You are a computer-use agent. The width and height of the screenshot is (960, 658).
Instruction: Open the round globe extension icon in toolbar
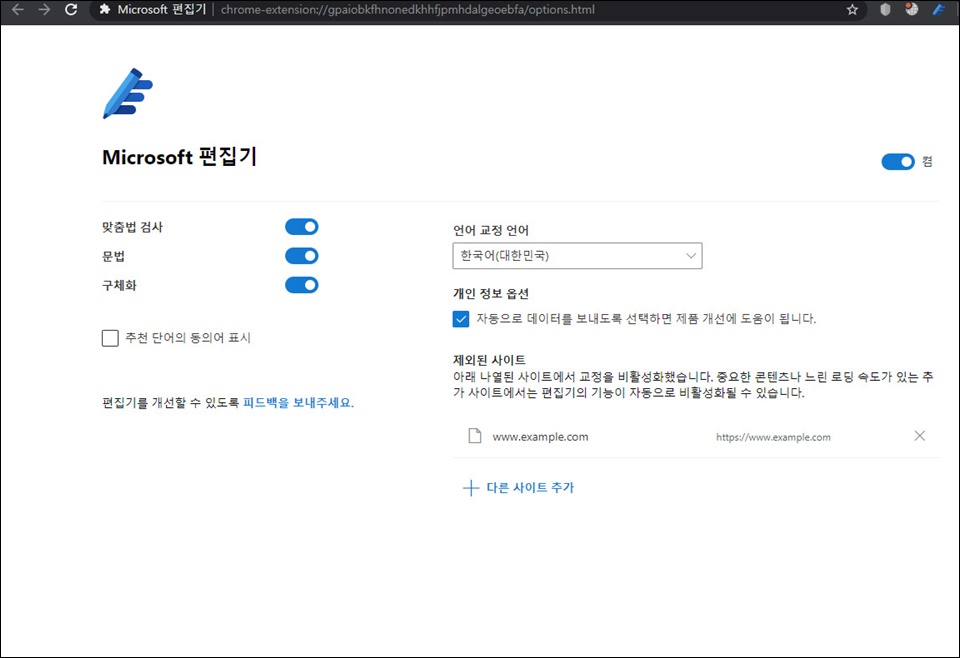(x=912, y=9)
